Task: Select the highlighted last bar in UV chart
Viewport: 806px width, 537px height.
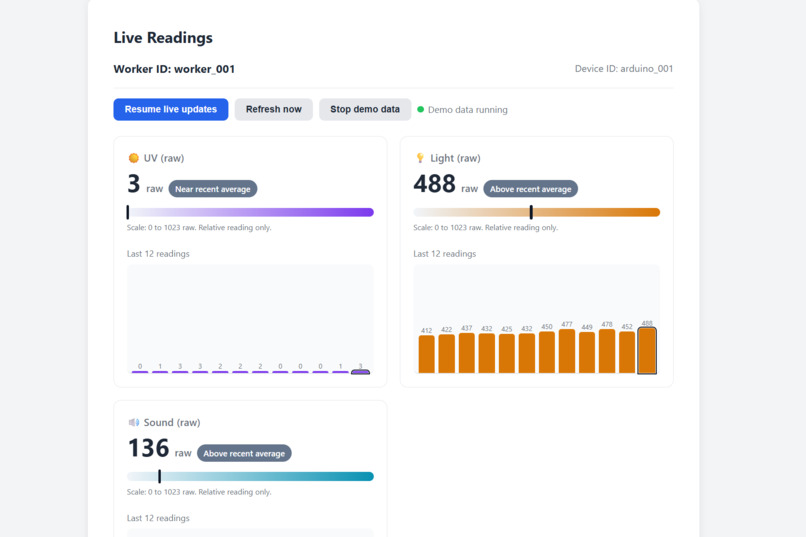Action: (x=360, y=372)
